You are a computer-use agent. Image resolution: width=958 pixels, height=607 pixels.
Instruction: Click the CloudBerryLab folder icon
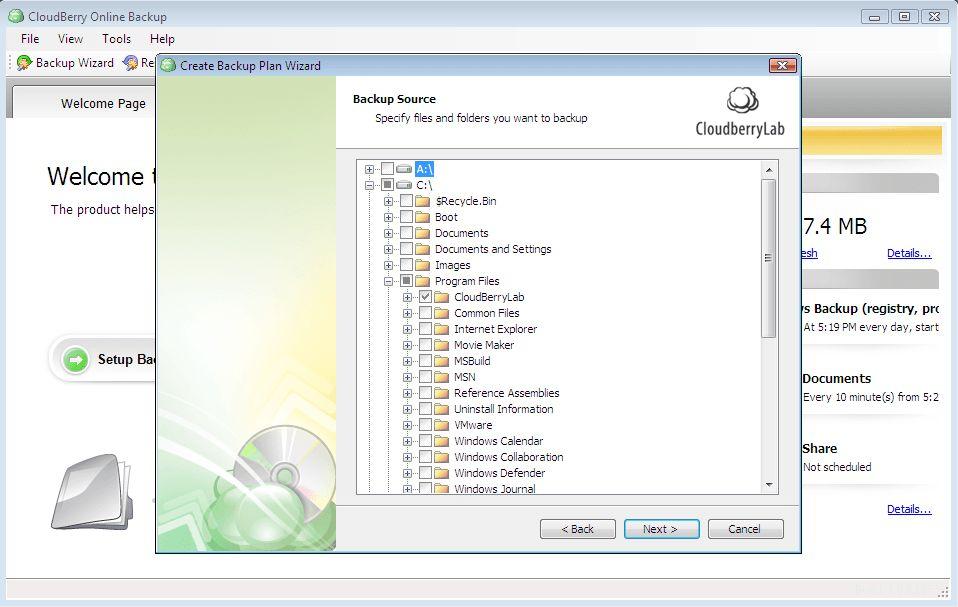point(442,297)
